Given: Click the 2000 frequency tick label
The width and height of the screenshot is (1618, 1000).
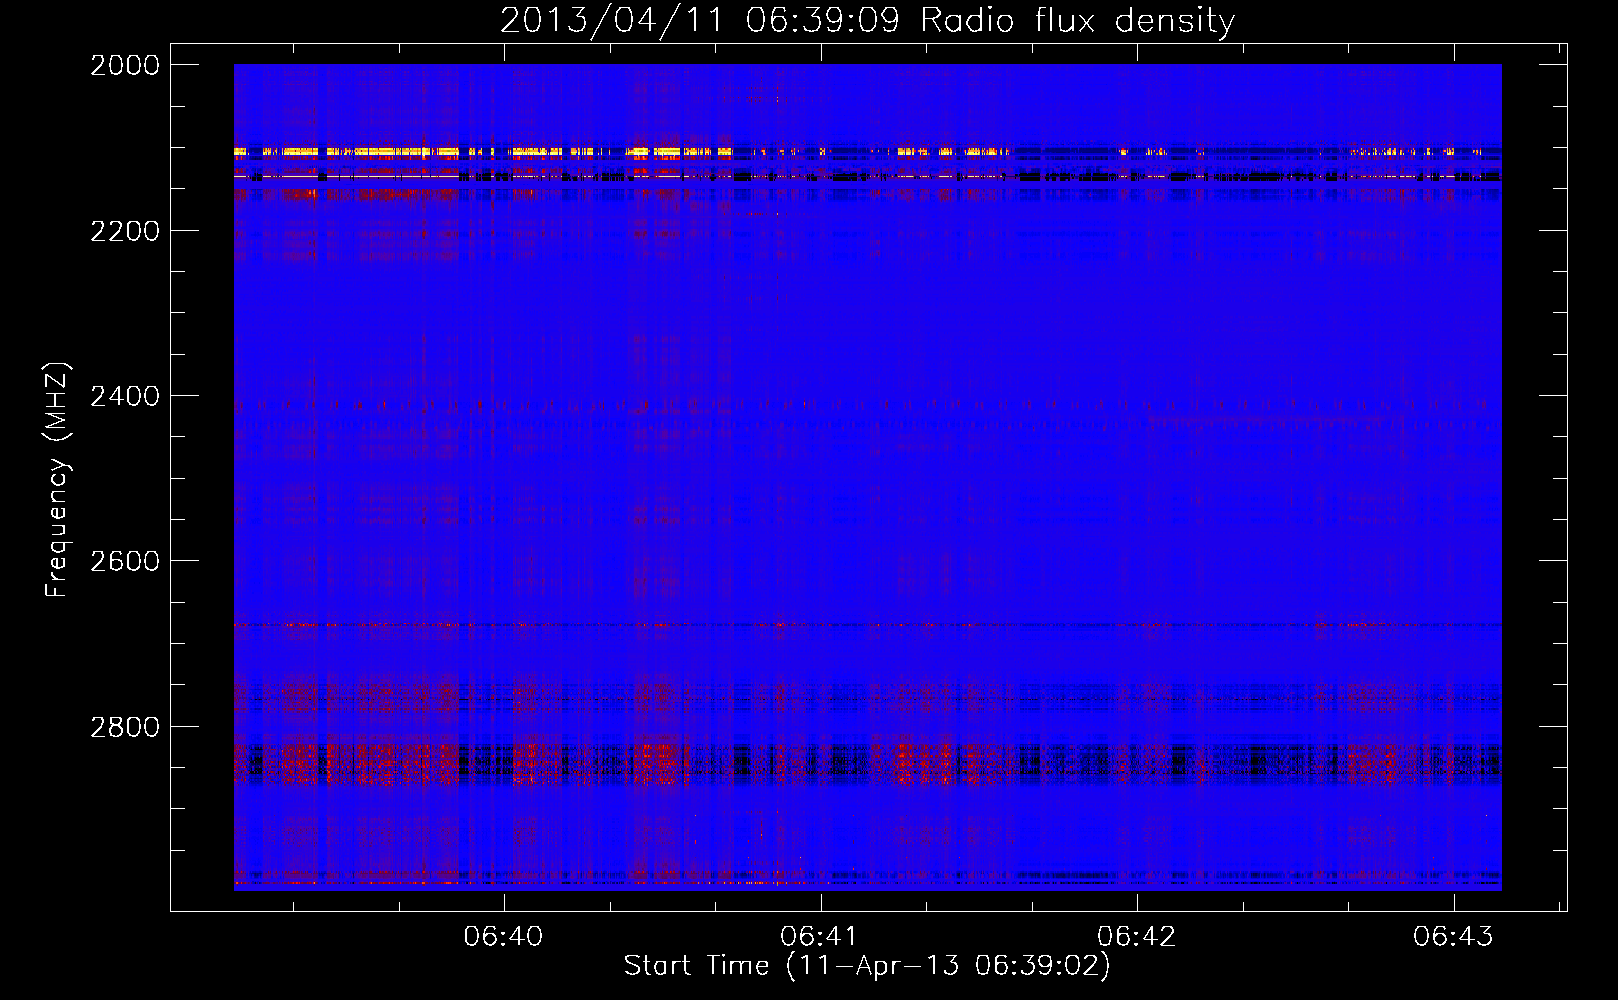Looking at the screenshot, I should (x=125, y=65).
